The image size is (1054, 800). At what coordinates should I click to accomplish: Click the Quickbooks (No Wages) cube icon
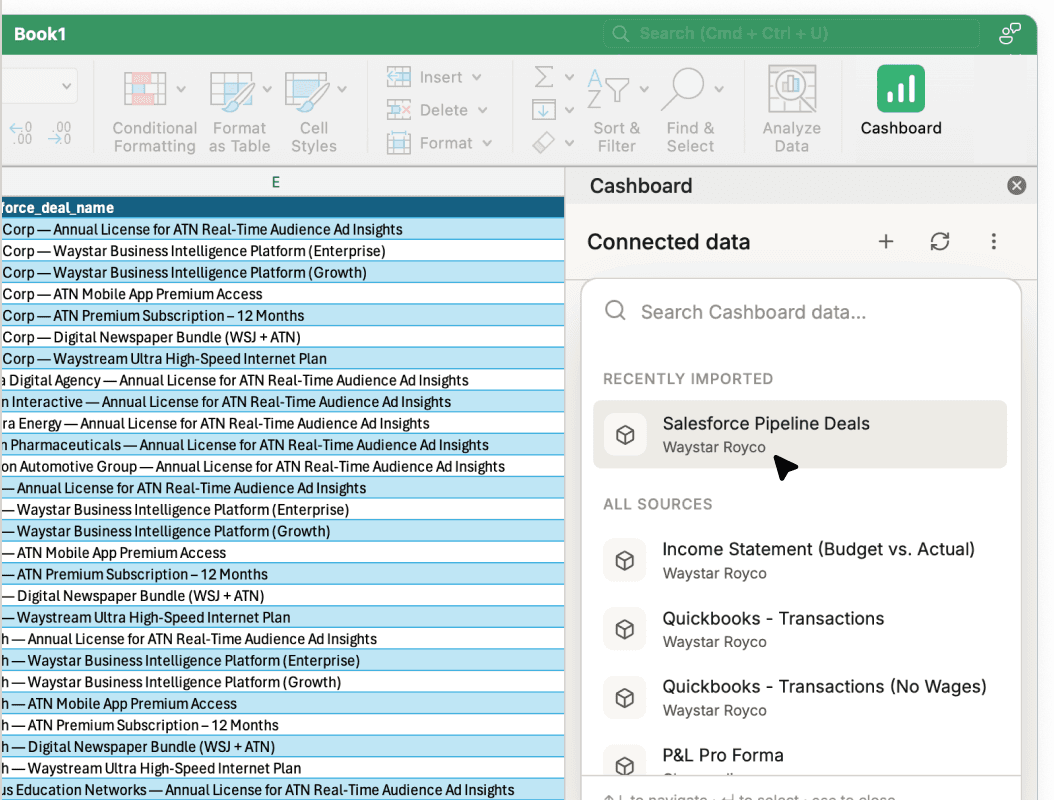(625, 697)
